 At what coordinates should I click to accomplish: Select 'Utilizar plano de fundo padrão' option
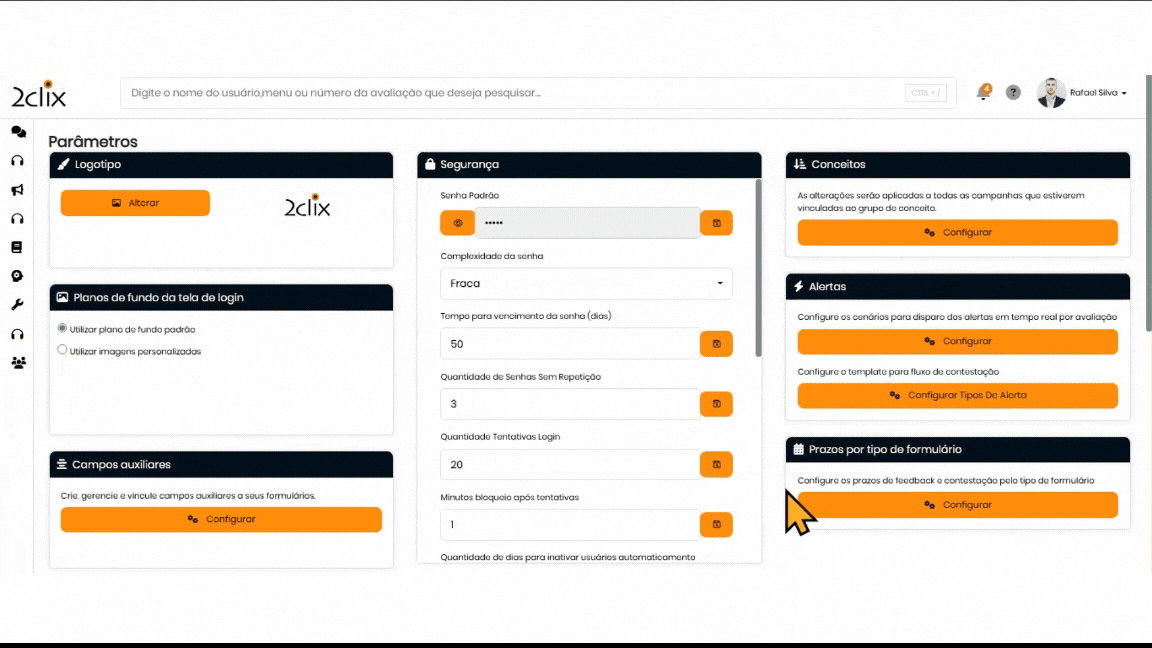pos(63,328)
